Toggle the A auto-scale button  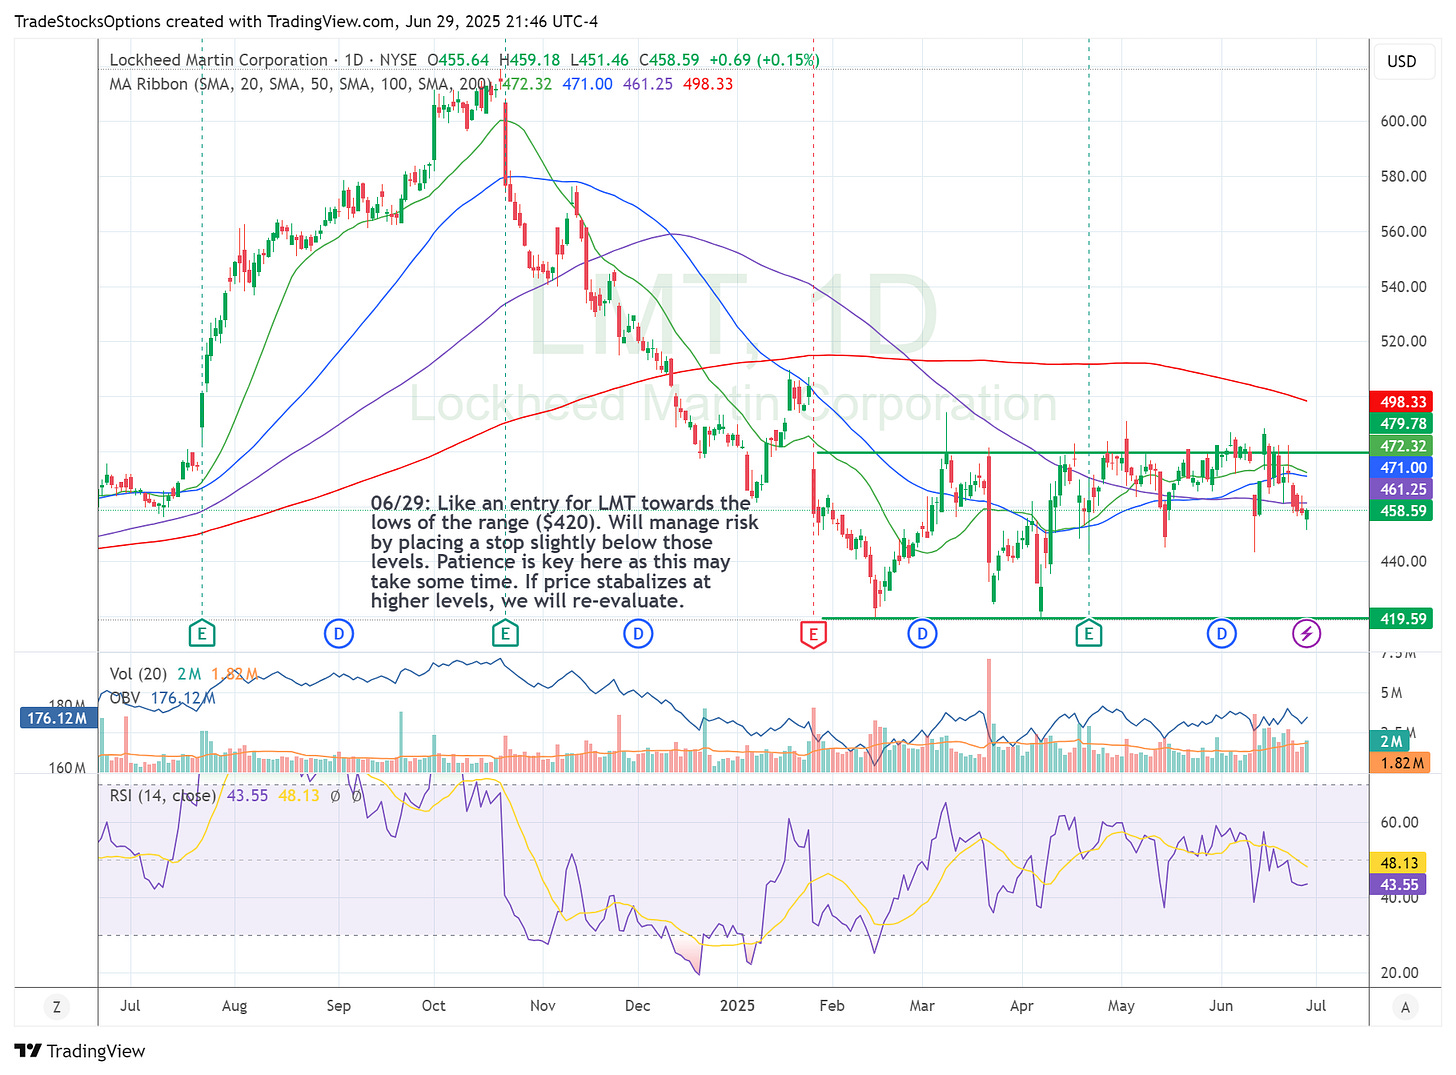click(1405, 1007)
